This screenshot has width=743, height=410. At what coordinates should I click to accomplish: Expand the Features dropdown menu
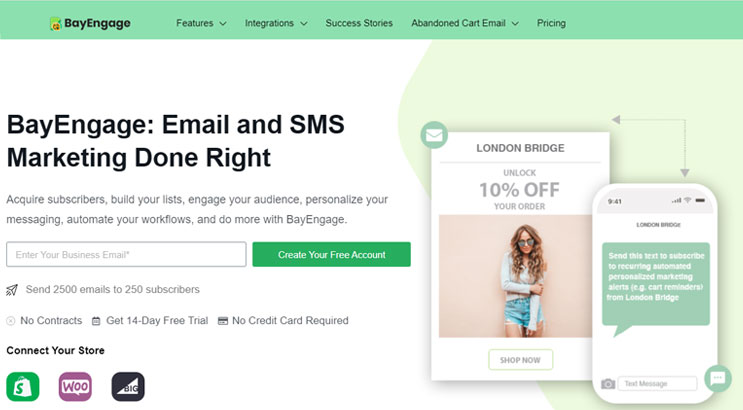click(x=201, y=23)
